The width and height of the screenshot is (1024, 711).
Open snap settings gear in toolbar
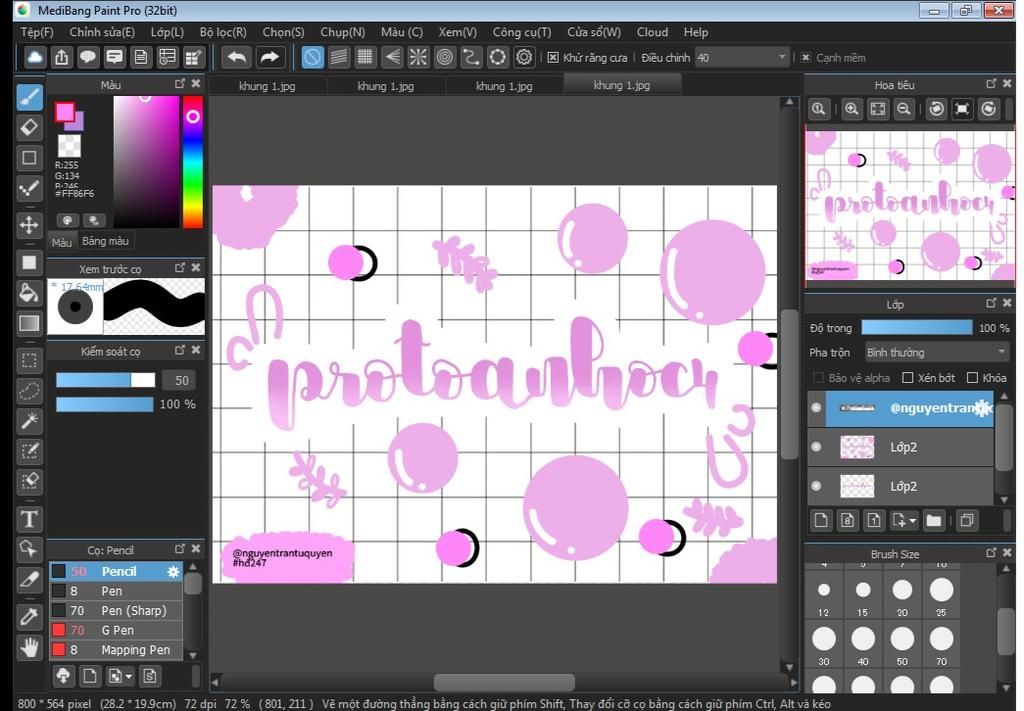(524, 57)
